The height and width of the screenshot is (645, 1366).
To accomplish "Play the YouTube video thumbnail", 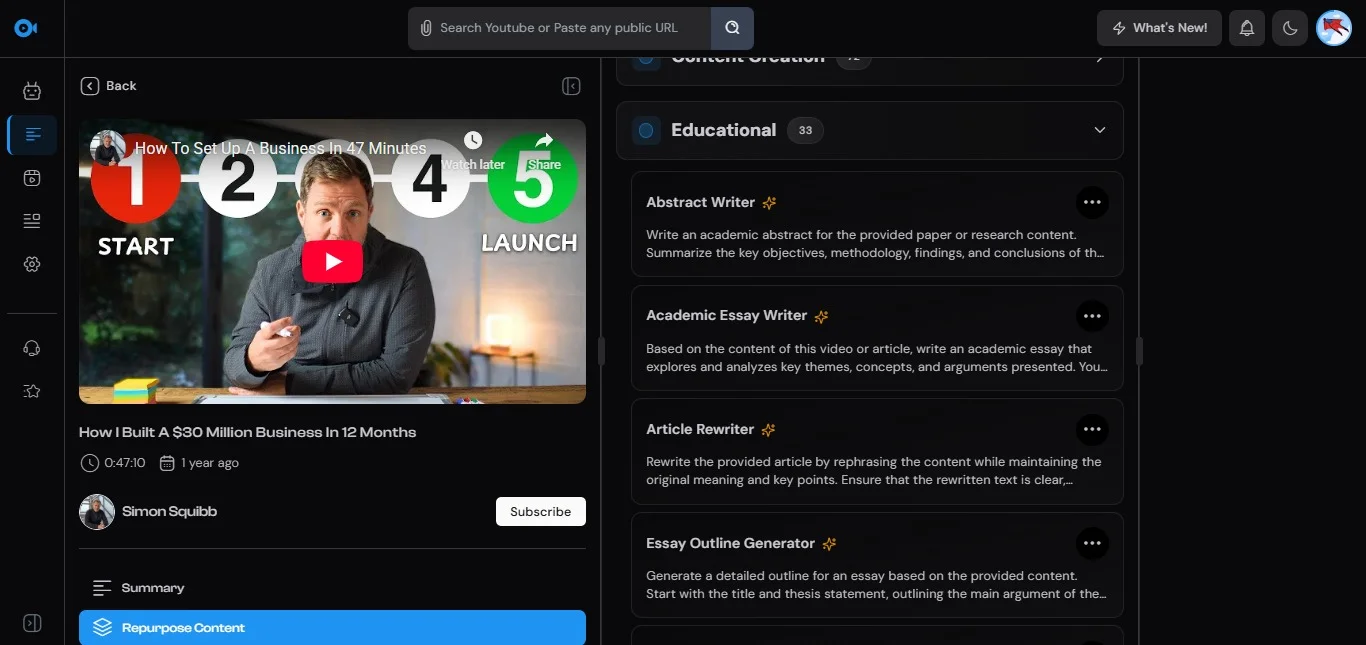I will click(x=332, y=262).
